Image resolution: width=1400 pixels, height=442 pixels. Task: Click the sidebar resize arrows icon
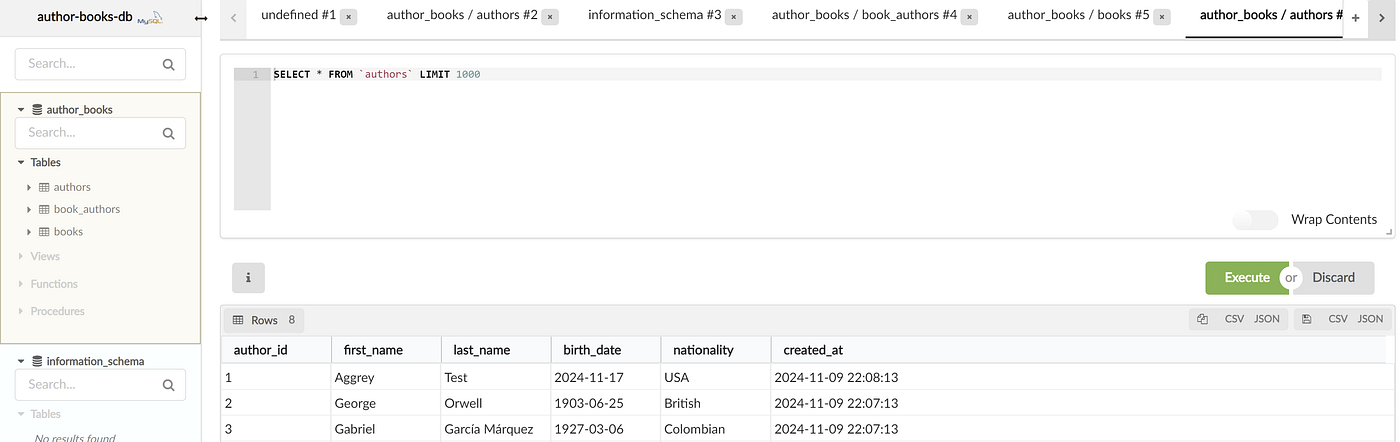pyautogui.click(x=201, y=18)
